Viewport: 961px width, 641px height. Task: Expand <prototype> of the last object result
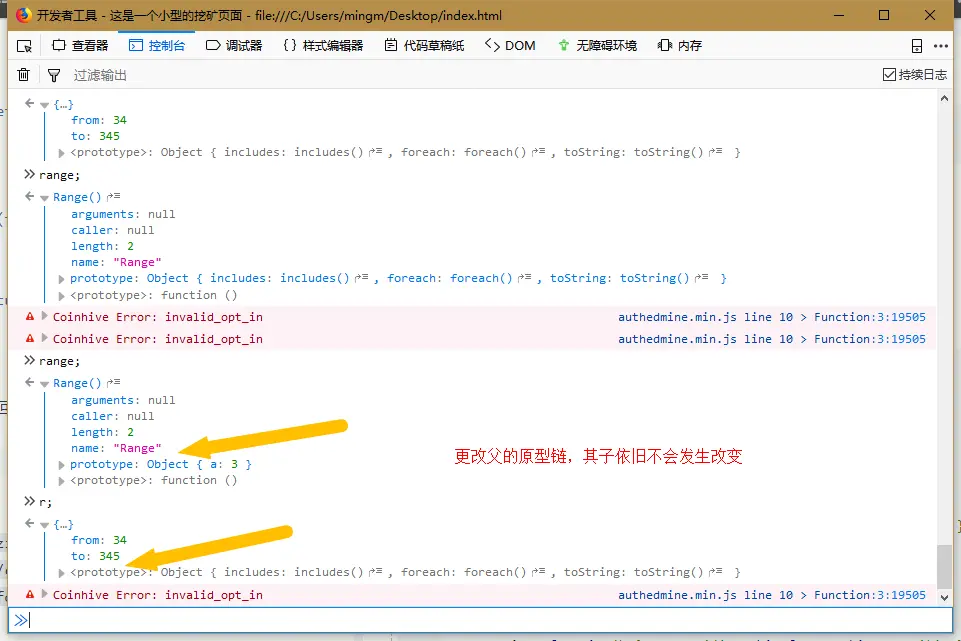coord(61,573)
